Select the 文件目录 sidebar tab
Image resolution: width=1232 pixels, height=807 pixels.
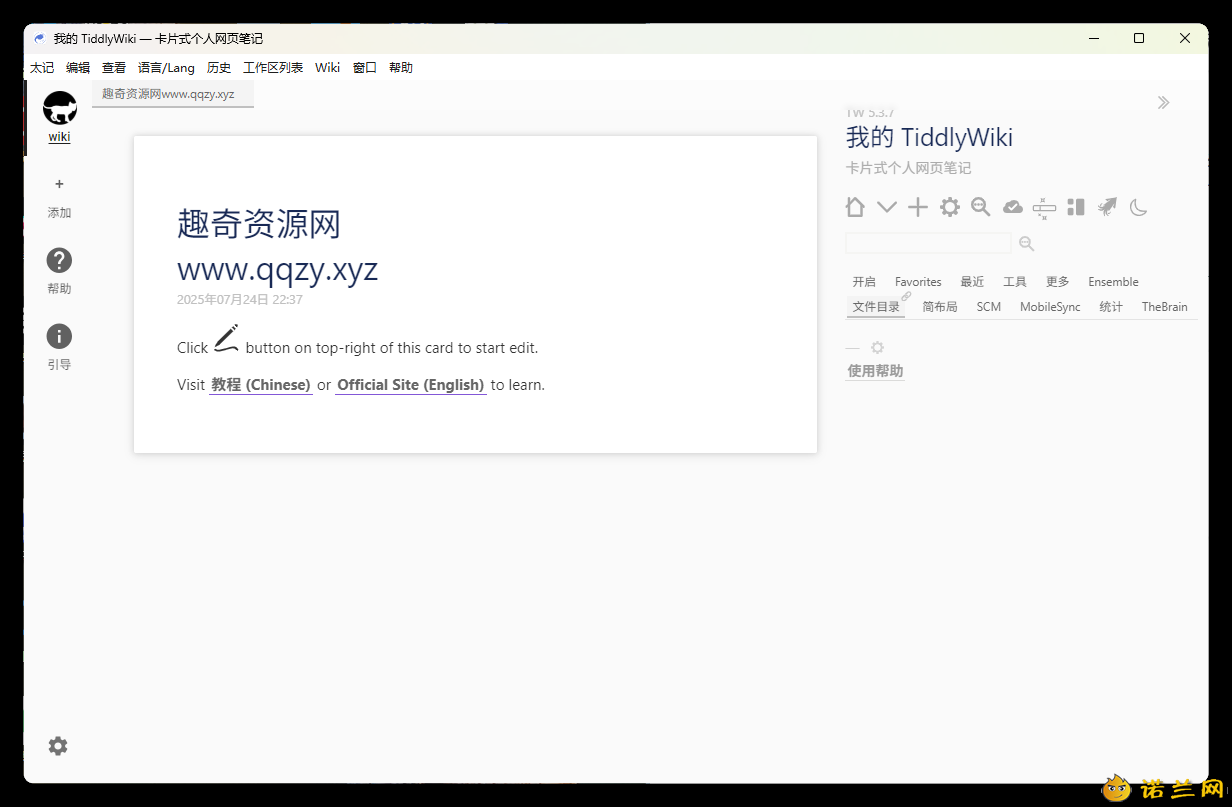(x=876, y=307)
